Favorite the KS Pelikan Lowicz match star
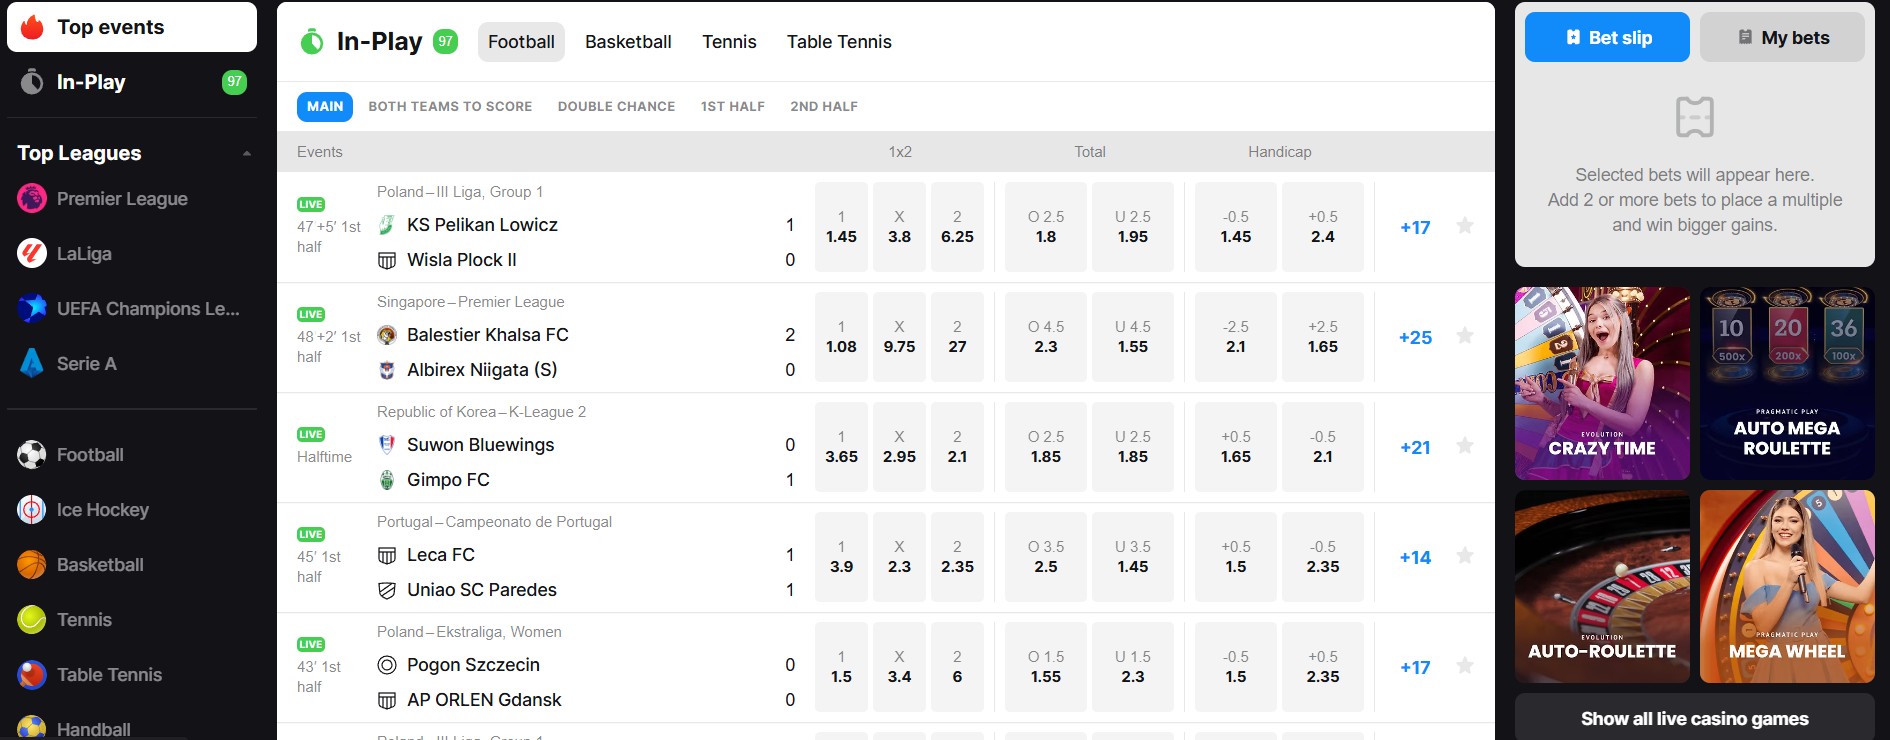Screen dimensions: 1890x740 [x=1465, y=226]
